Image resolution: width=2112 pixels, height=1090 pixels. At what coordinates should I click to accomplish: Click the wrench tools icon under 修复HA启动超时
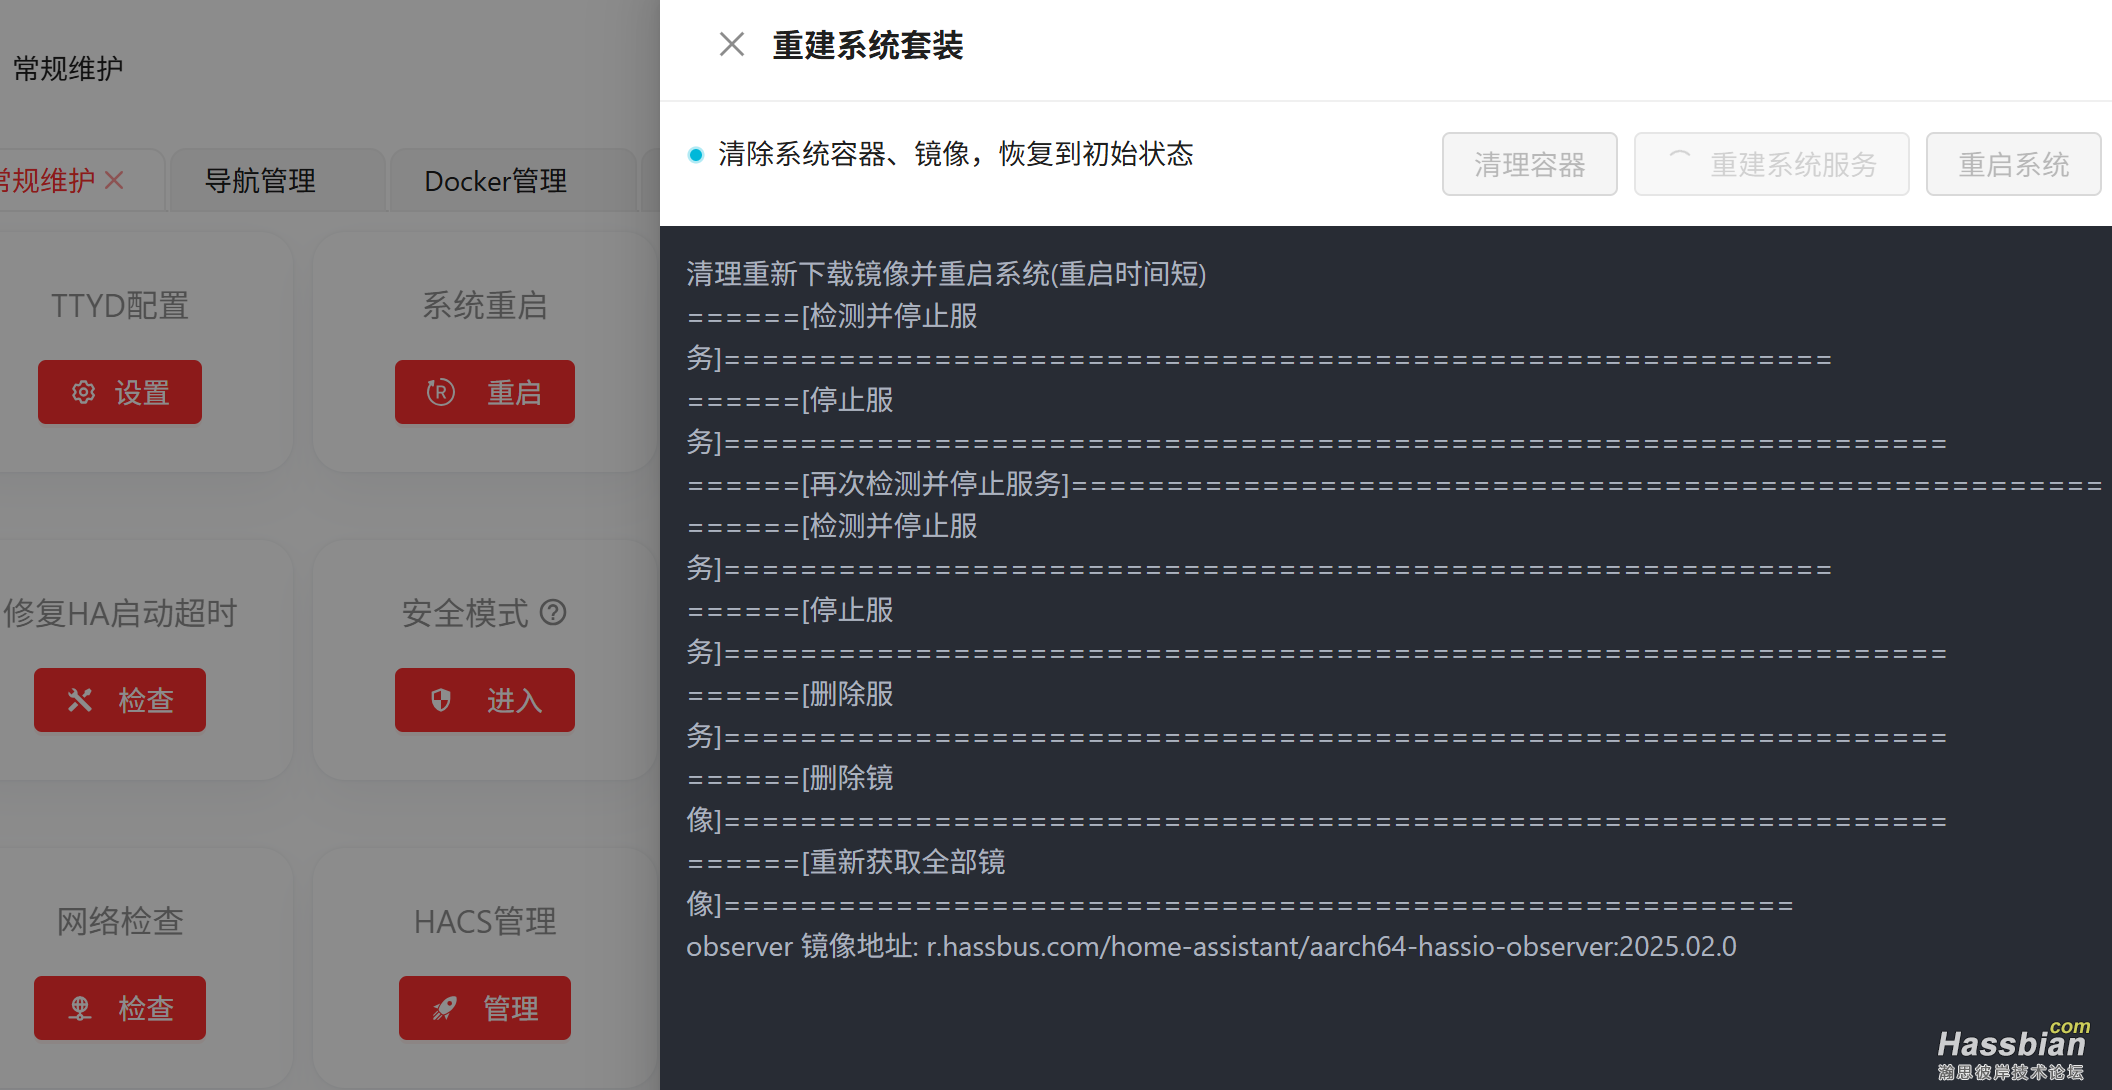(x=80, y=700)
